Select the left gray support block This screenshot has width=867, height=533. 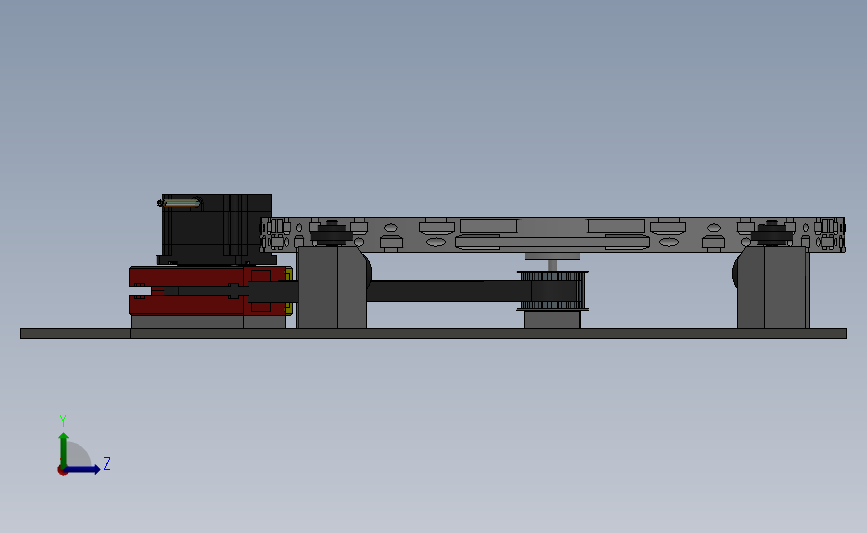coord(332,288)
